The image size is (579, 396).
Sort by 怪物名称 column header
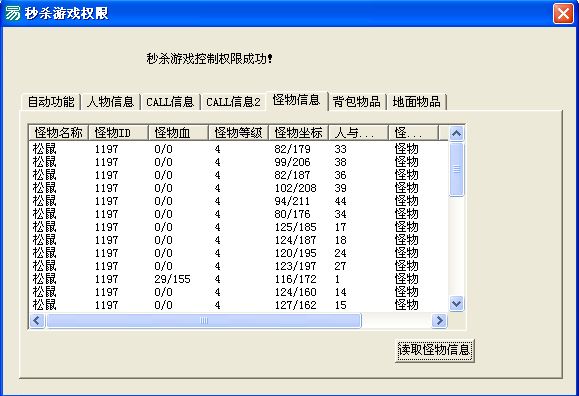tap(58, 133)
